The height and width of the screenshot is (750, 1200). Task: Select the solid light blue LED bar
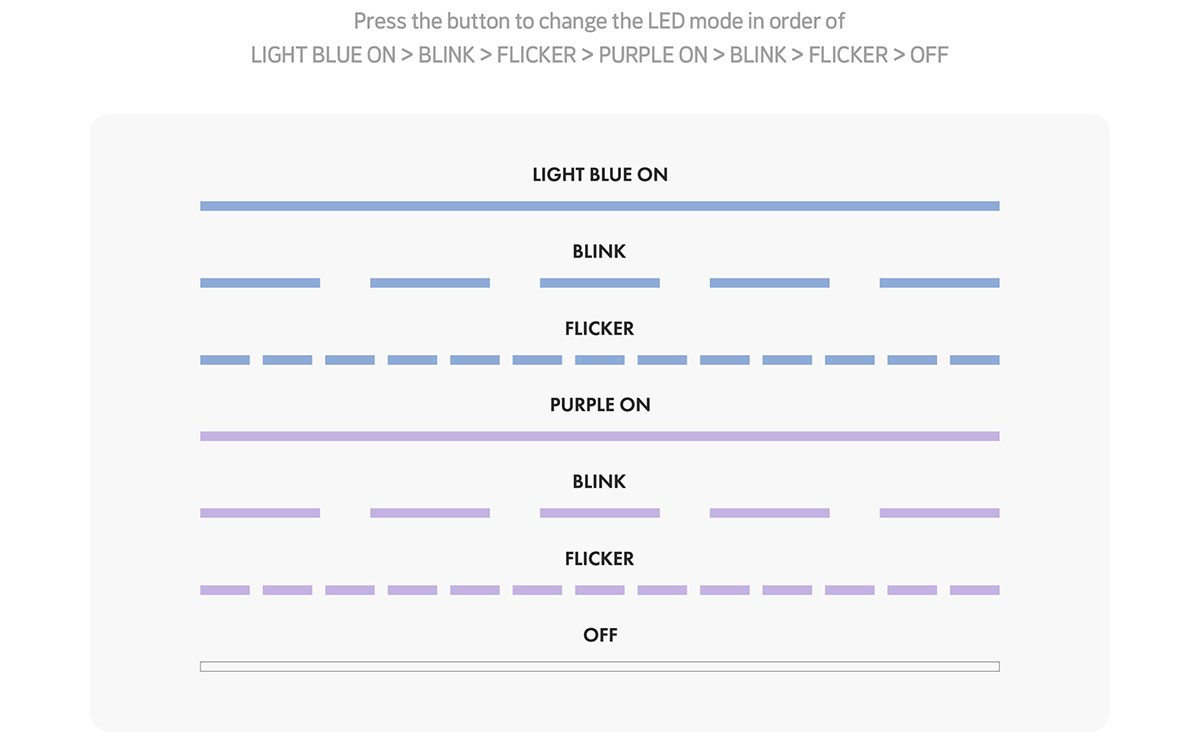tap(600, 206)
